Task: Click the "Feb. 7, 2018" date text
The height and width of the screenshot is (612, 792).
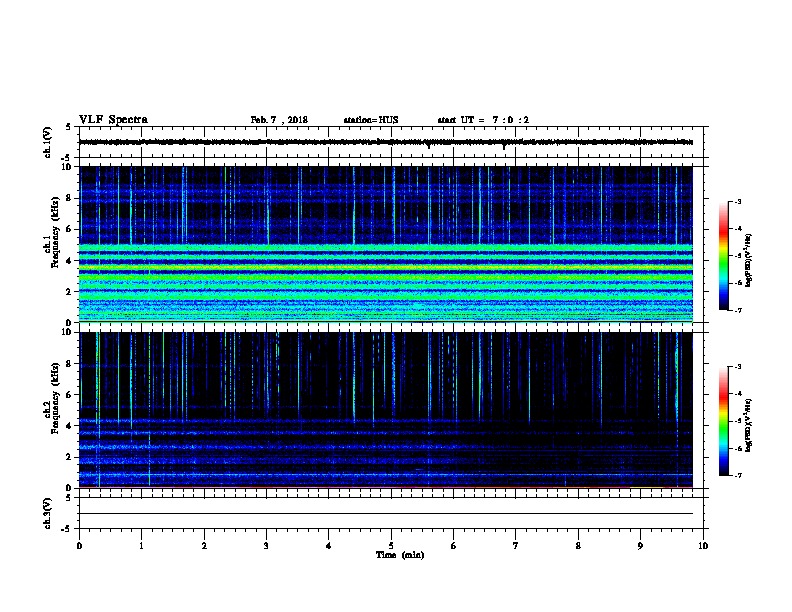Action: pyautogui.click(x=279, y=120)
